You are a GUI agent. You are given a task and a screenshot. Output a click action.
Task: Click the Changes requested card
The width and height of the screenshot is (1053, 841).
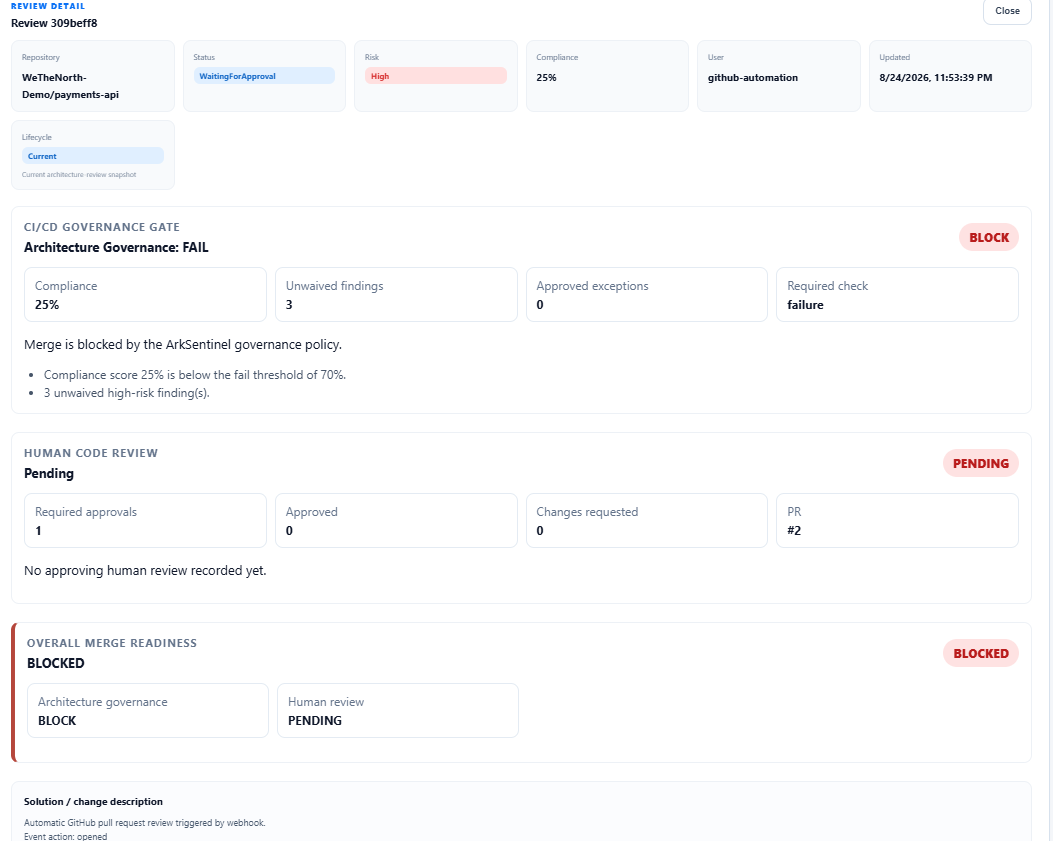click(647, 521)
